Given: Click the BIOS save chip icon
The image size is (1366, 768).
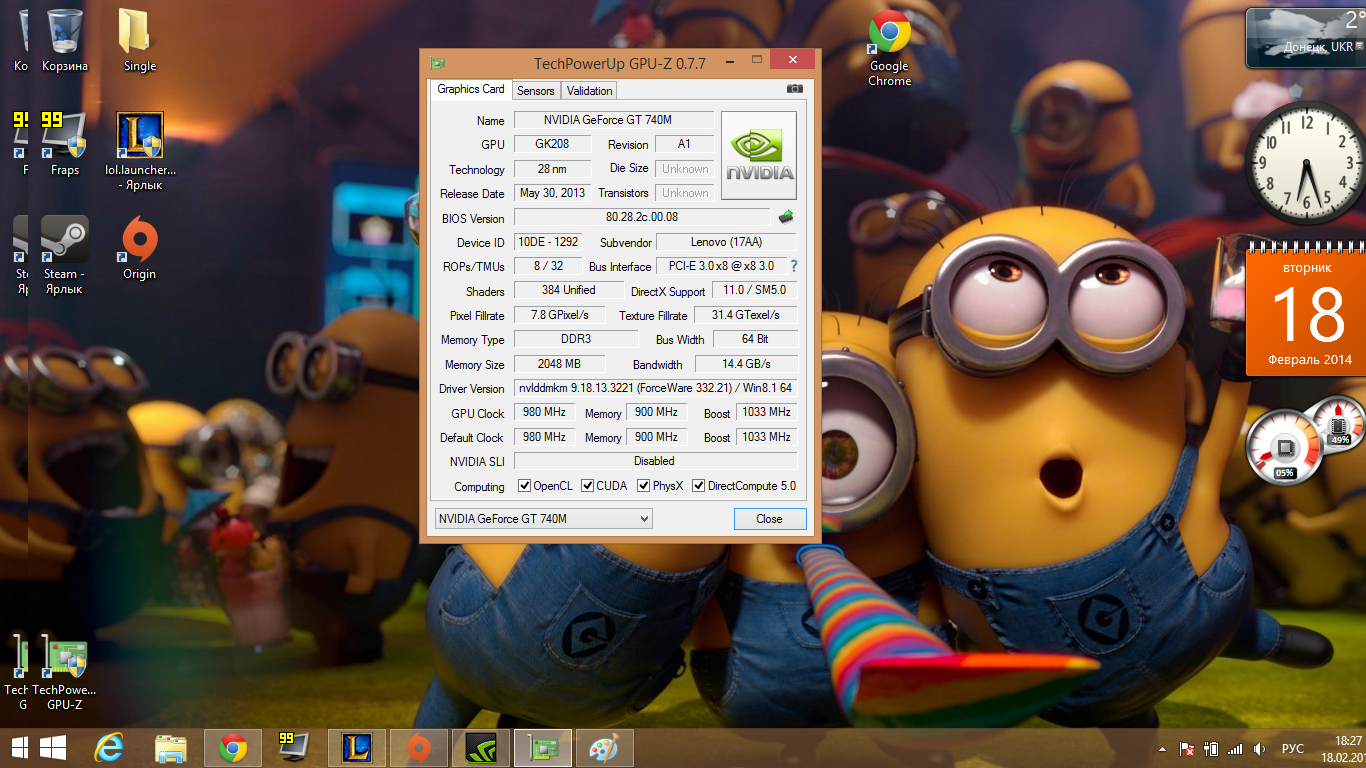Looking at the screenshot, I should pos(786,217).
